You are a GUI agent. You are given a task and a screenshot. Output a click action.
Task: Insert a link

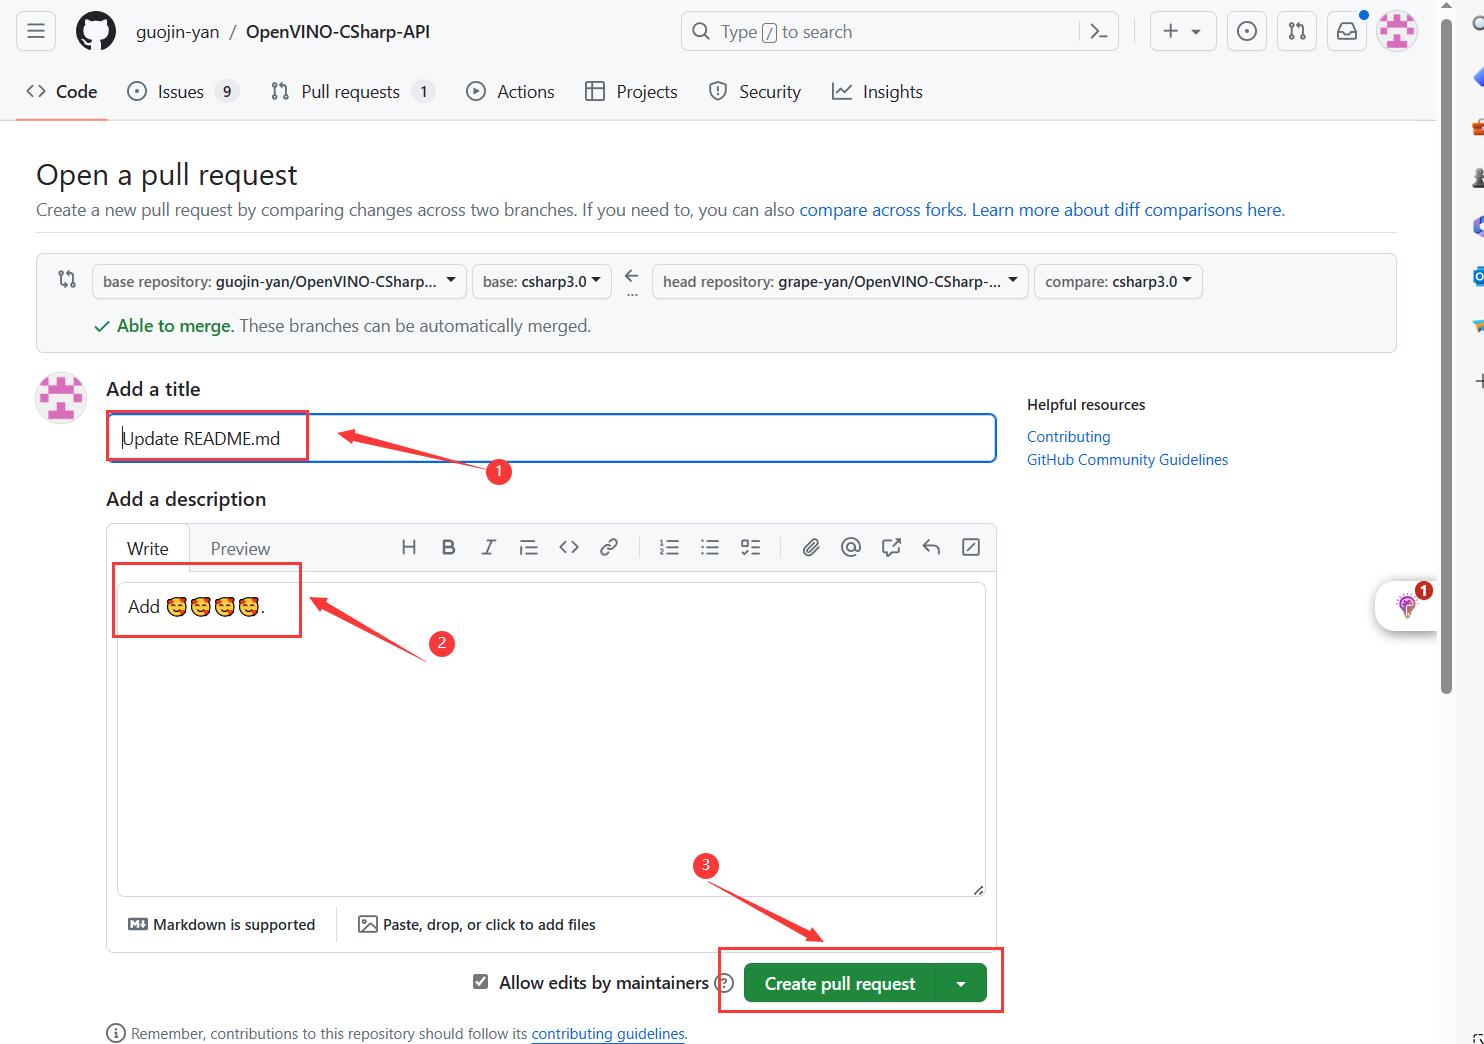(608, 547)
